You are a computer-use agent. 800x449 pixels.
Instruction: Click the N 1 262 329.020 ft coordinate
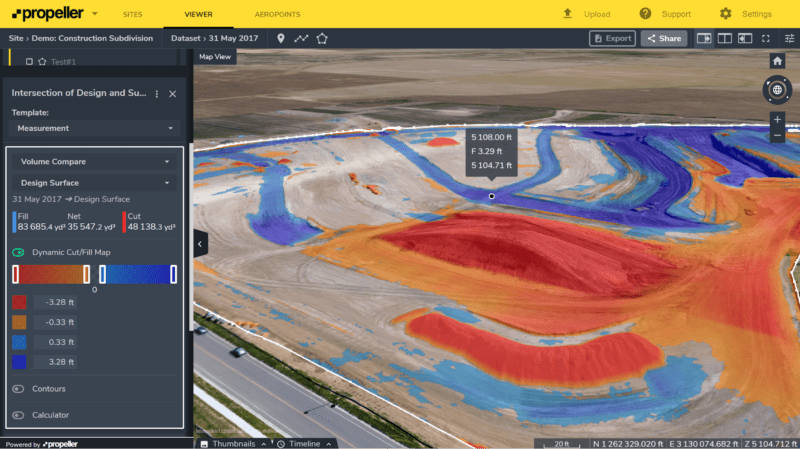click(628, 444)
